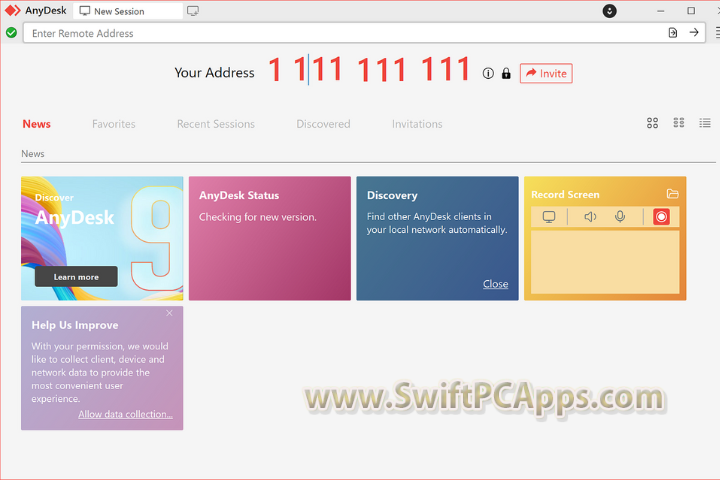Image resolution: width=720 pixels, height=480 pixels.
Task: Switch to list view
Action: point(705,123)
